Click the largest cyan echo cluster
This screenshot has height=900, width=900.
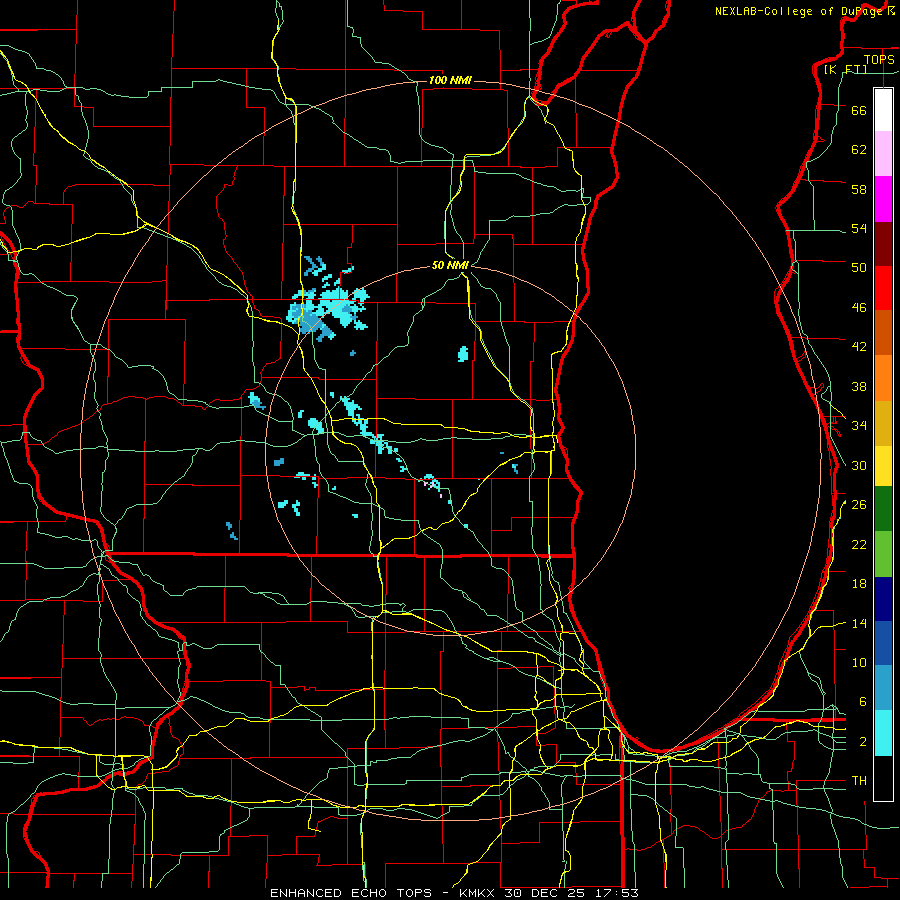pyautogui.click(x=327, y=303)
